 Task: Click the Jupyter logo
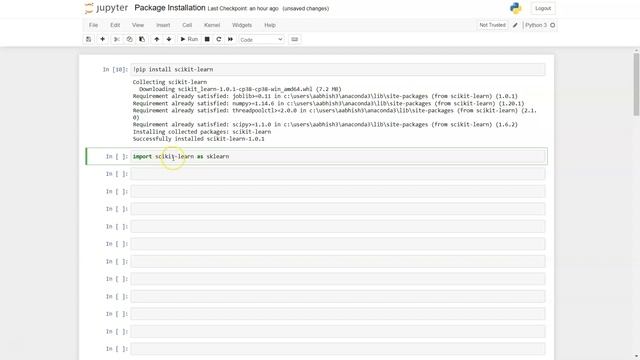click(107, 8)
